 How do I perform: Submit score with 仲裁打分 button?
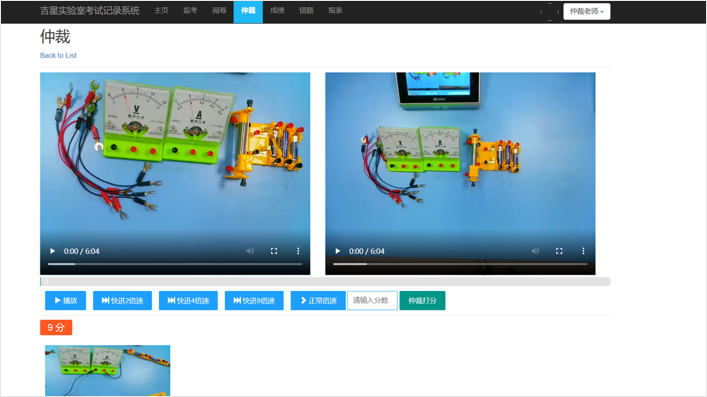coord(422,300)
